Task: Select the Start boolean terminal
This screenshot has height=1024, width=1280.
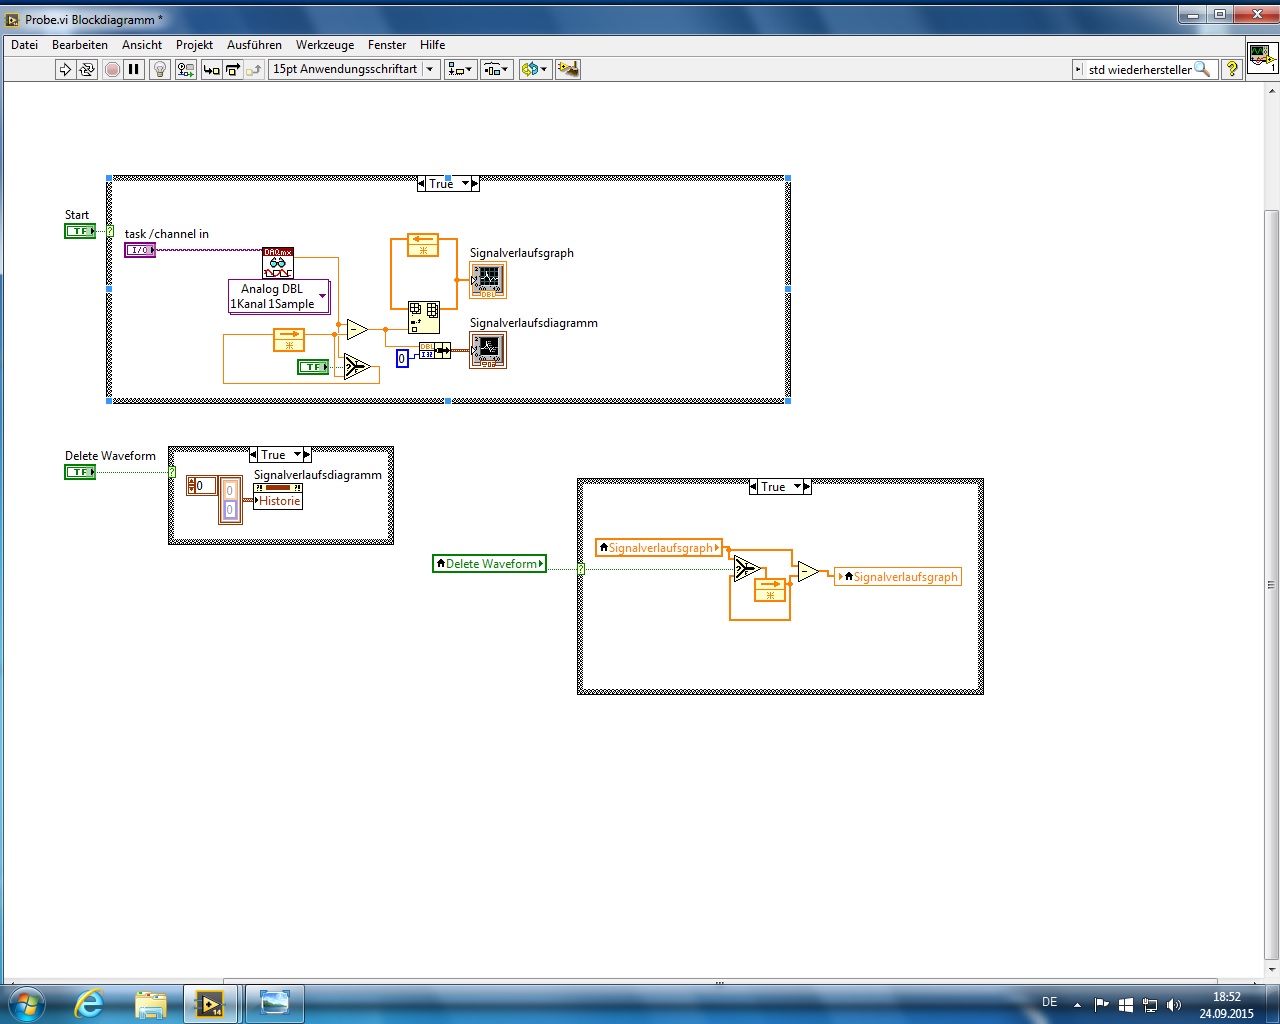Action: (x=80, y=231)
